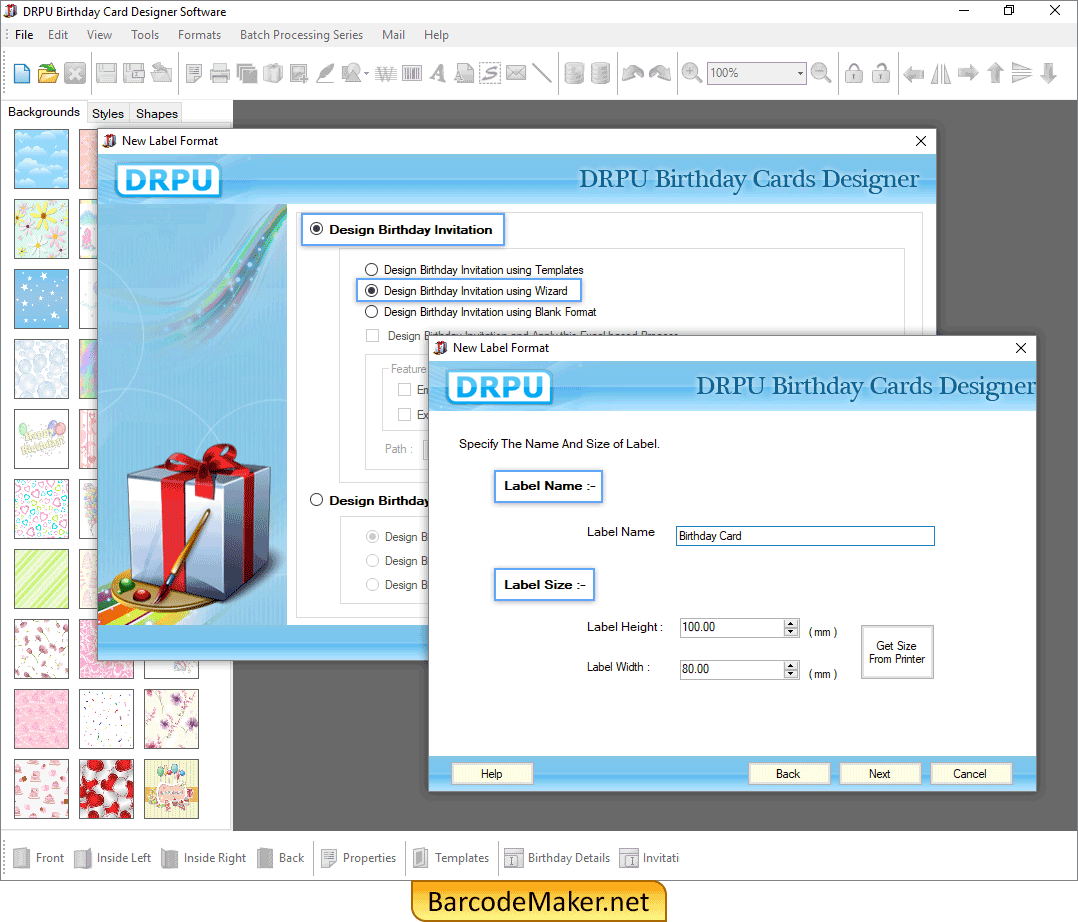Select the diagonal line drawing tool
Viewport: 1078px width, 922px height.
click(x=542, y=73)
